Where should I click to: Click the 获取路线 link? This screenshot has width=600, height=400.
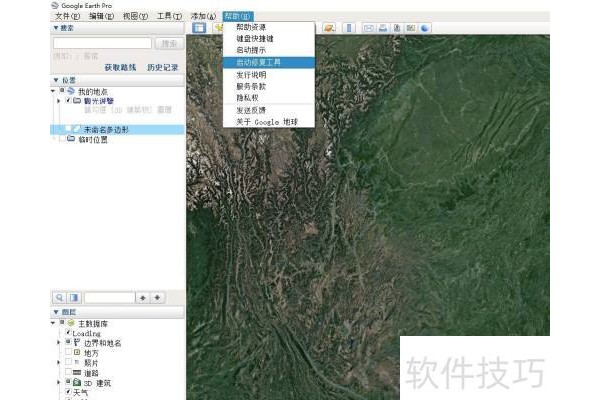[120, 67]
